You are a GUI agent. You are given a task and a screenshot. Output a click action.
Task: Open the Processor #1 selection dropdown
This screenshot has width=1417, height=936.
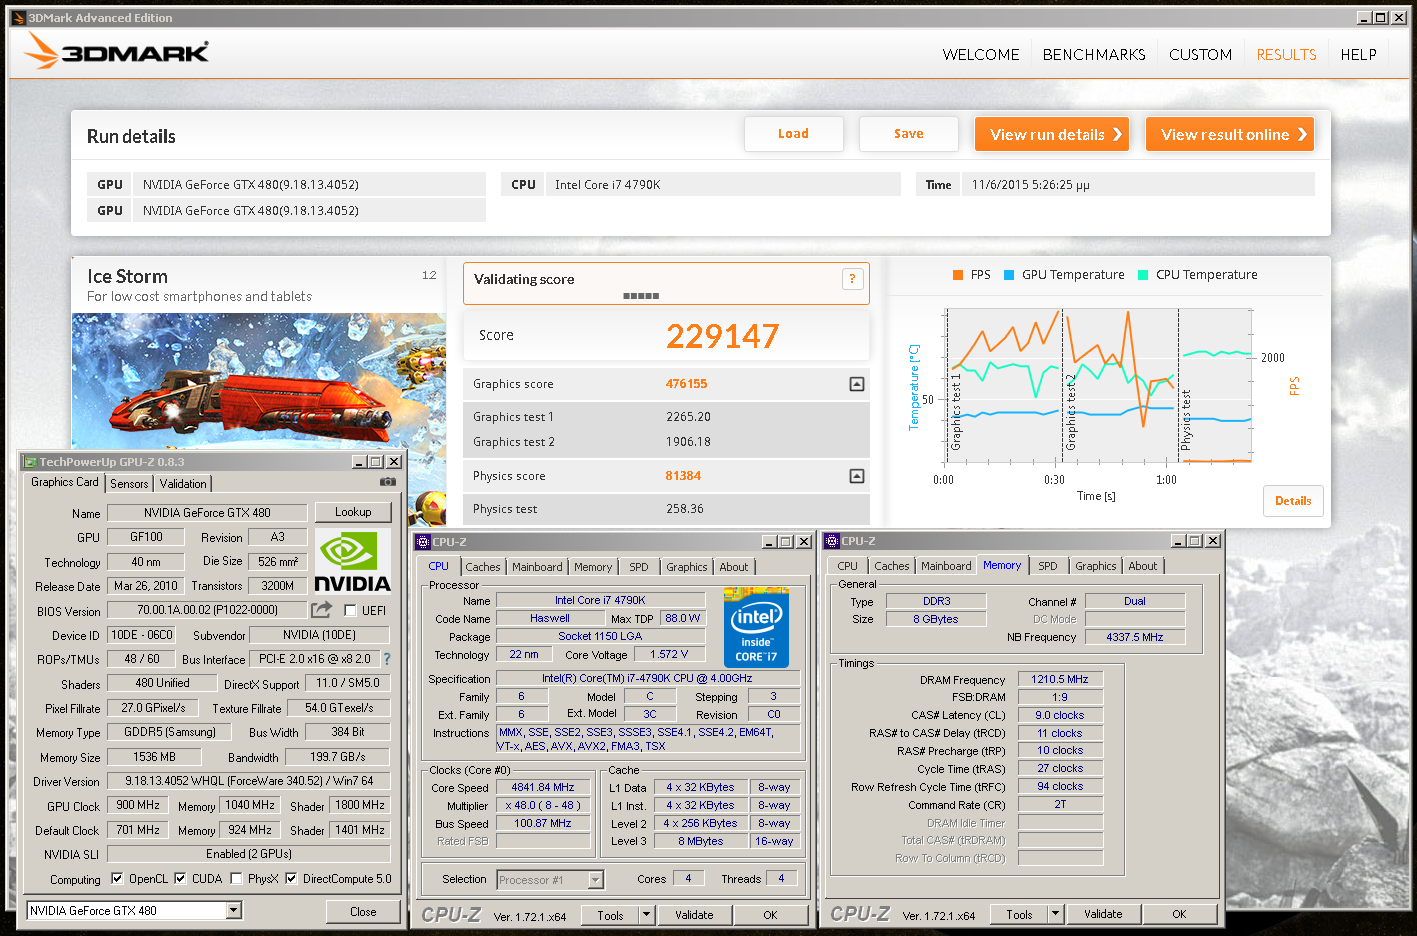tap(596, 880)
